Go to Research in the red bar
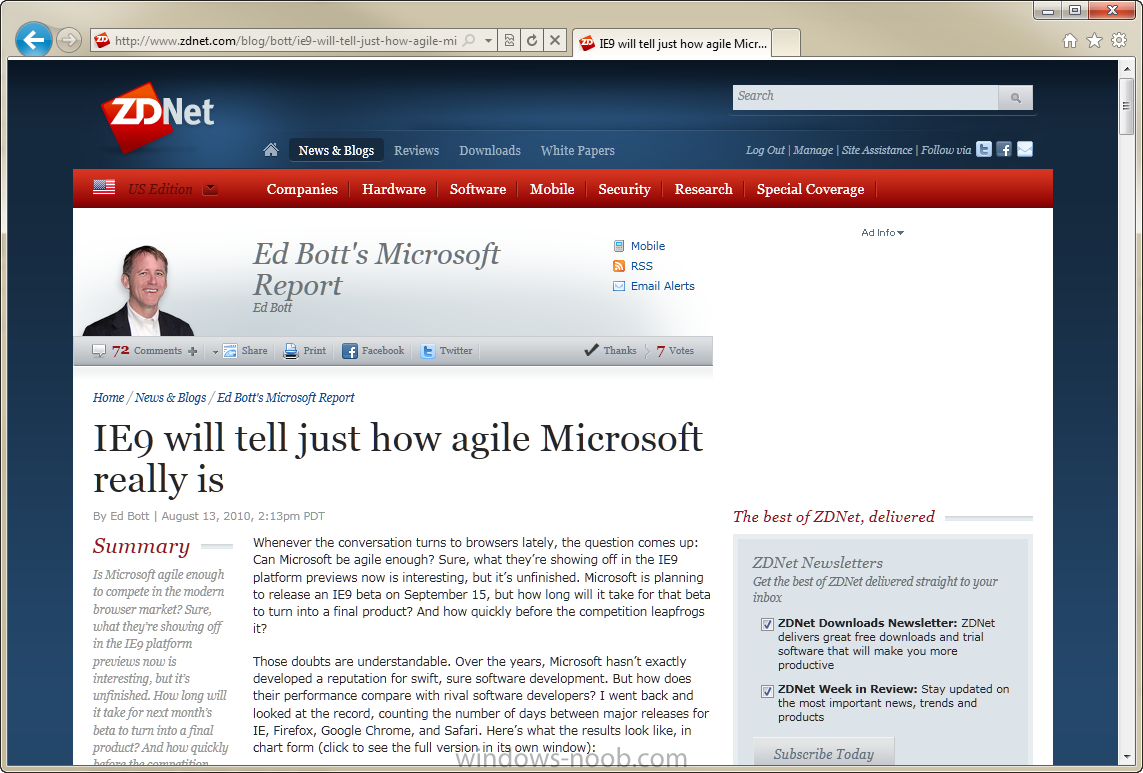Screen dimensions: 1143x773 [x=703, y=189]
